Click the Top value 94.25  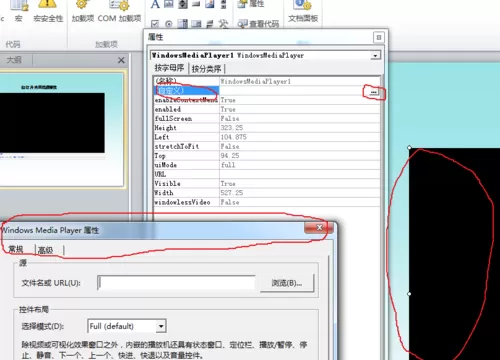click(x=230, y=156)
